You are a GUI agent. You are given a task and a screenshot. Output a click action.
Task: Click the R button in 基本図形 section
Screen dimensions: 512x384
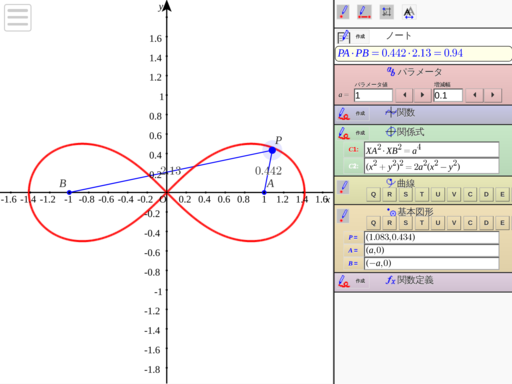tap(389, 223)
